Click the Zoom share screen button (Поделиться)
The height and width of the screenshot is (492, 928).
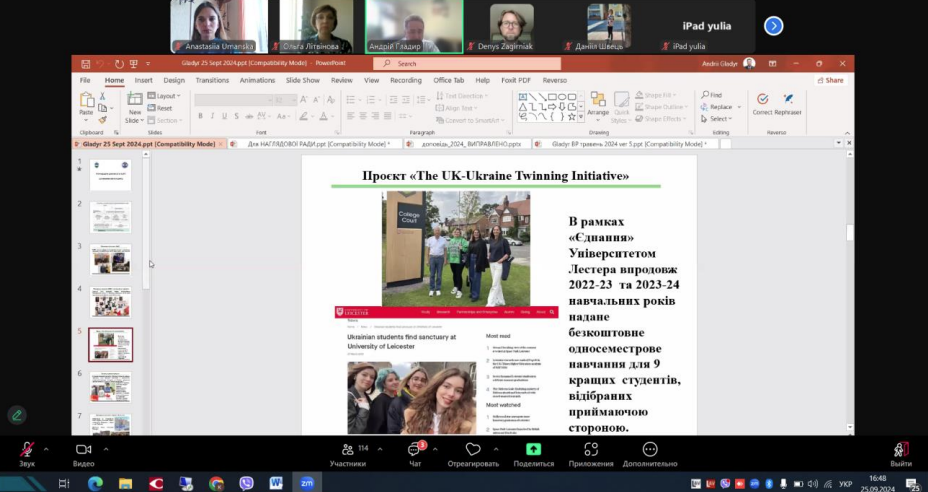(x=534, y=455)
